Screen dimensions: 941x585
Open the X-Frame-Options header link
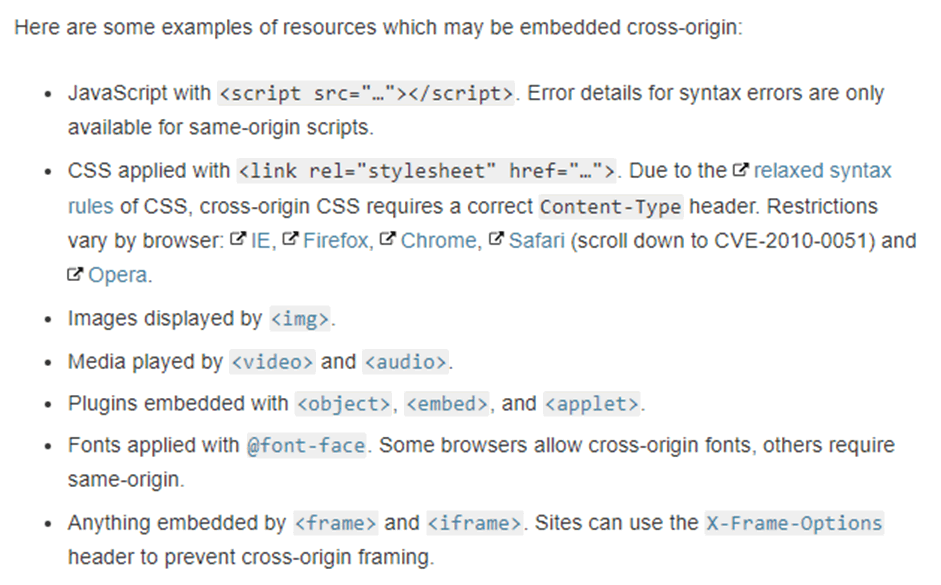pos(794,523)
